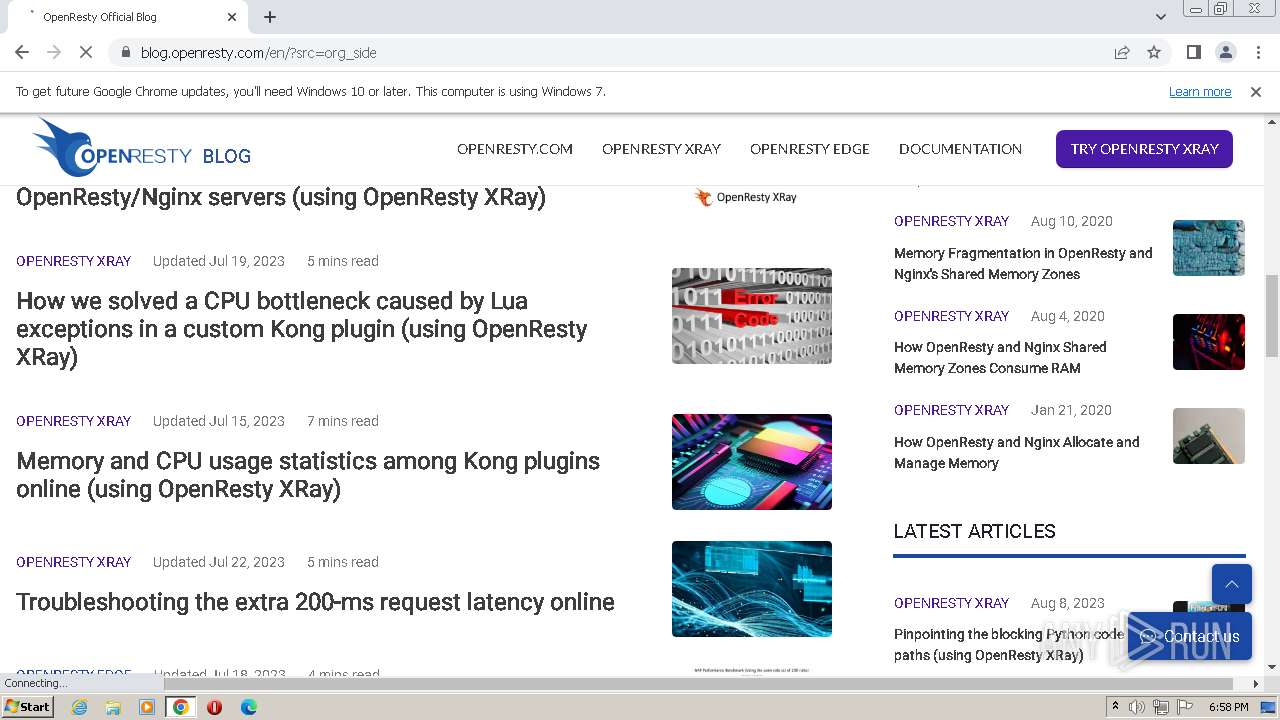1280x720 pixels.
Task: Click the colorful chip thumbnail
Action: (x=752, y=462)
